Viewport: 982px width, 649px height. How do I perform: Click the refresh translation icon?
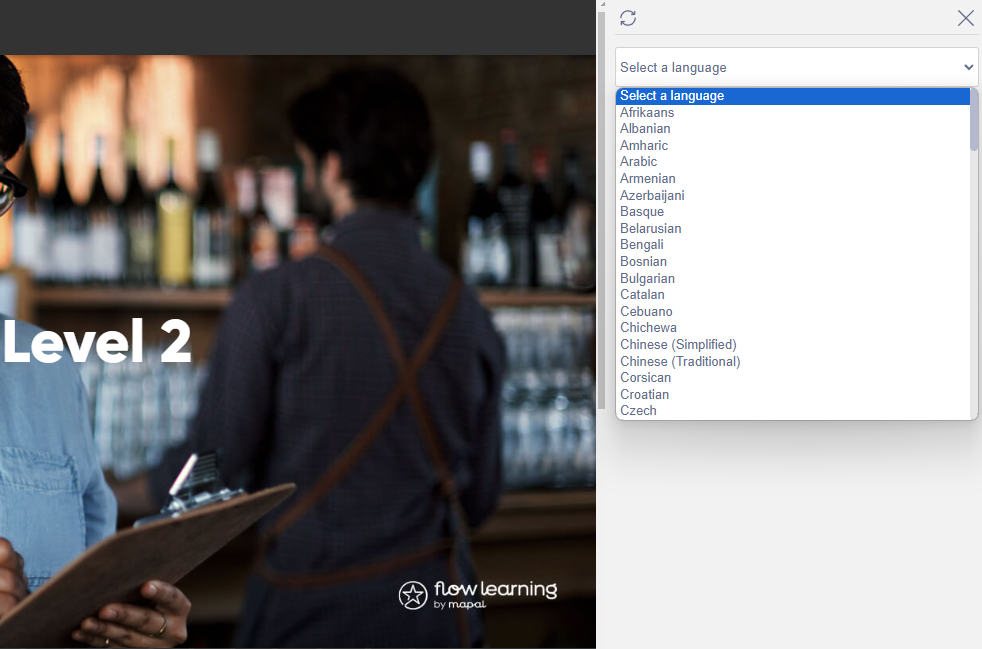click(x=628, y=18)
